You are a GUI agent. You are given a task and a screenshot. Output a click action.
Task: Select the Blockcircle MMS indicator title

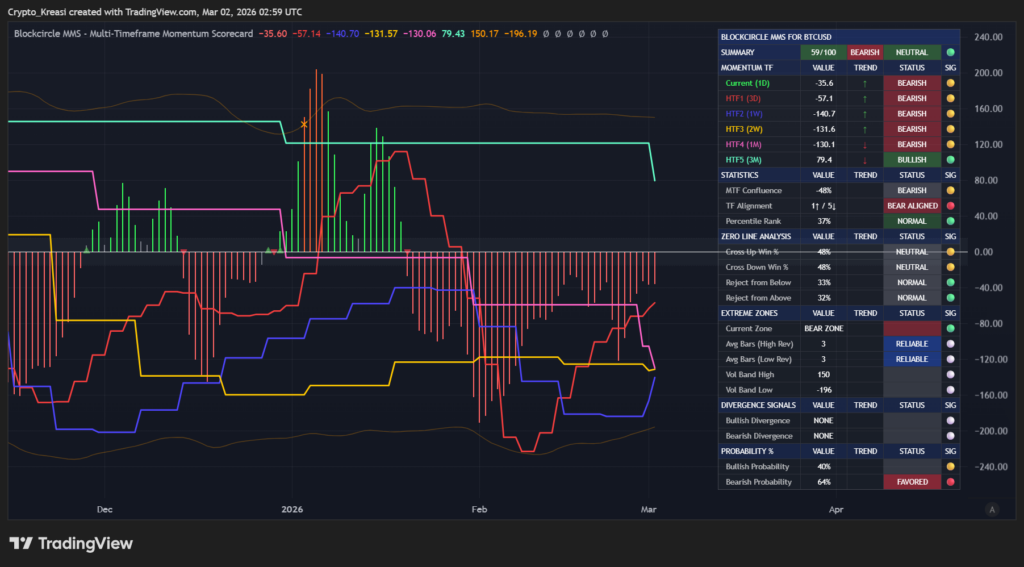tap(133, 33)
